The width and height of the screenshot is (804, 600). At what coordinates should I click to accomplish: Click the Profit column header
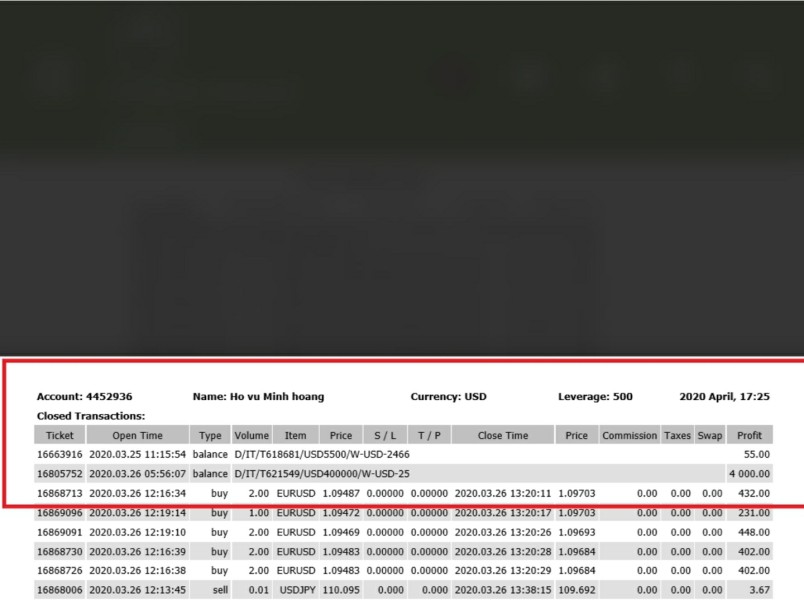pyautogui.click(x=750, y=435)
